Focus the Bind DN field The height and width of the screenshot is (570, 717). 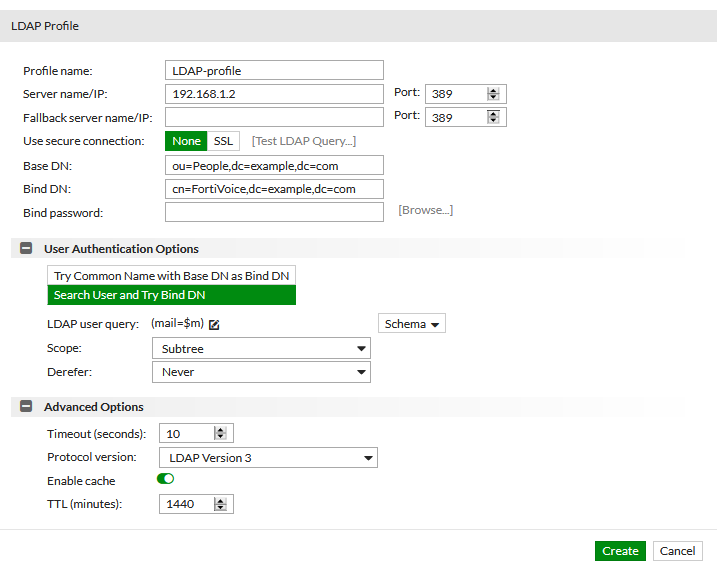(274, 189)
